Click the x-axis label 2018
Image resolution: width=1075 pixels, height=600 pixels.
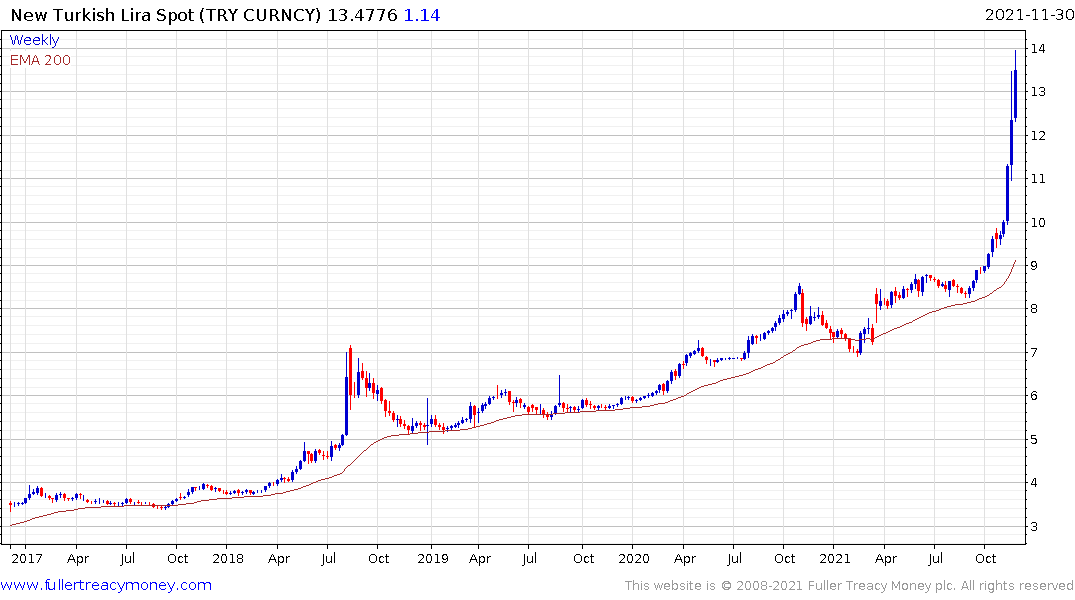(x=228, y=558)
